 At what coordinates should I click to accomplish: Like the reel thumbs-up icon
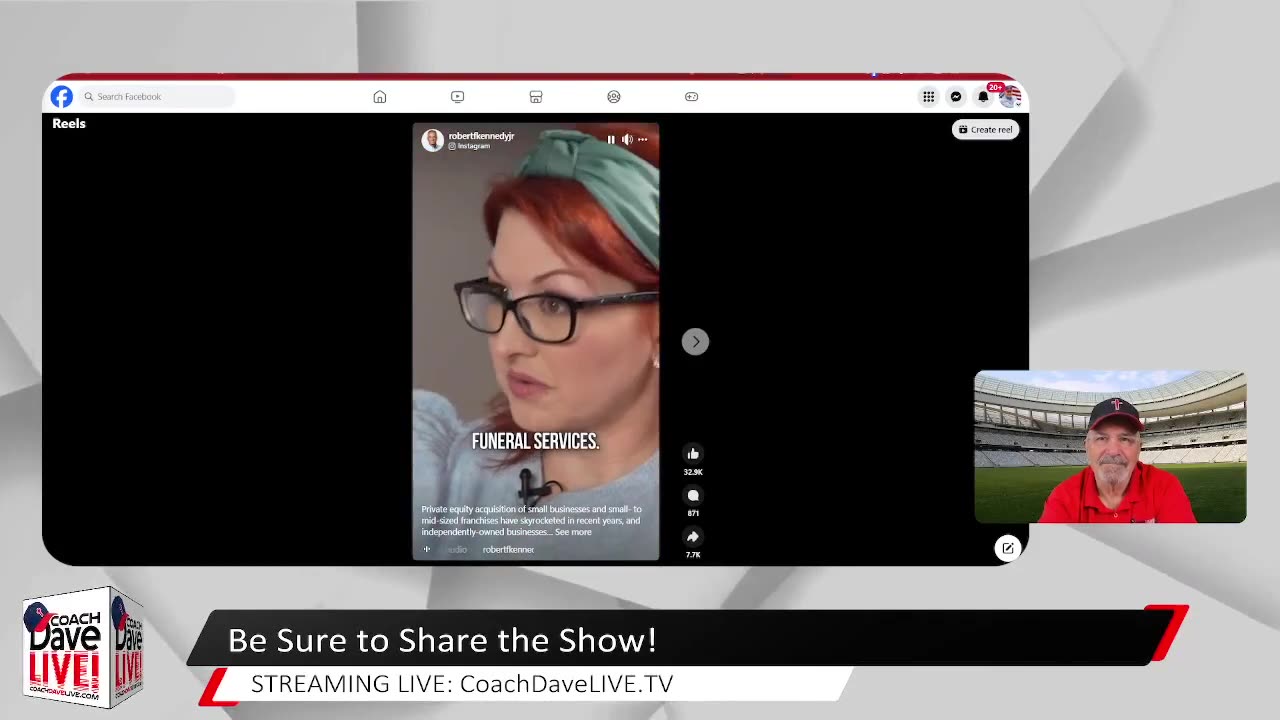pos(693,454)
